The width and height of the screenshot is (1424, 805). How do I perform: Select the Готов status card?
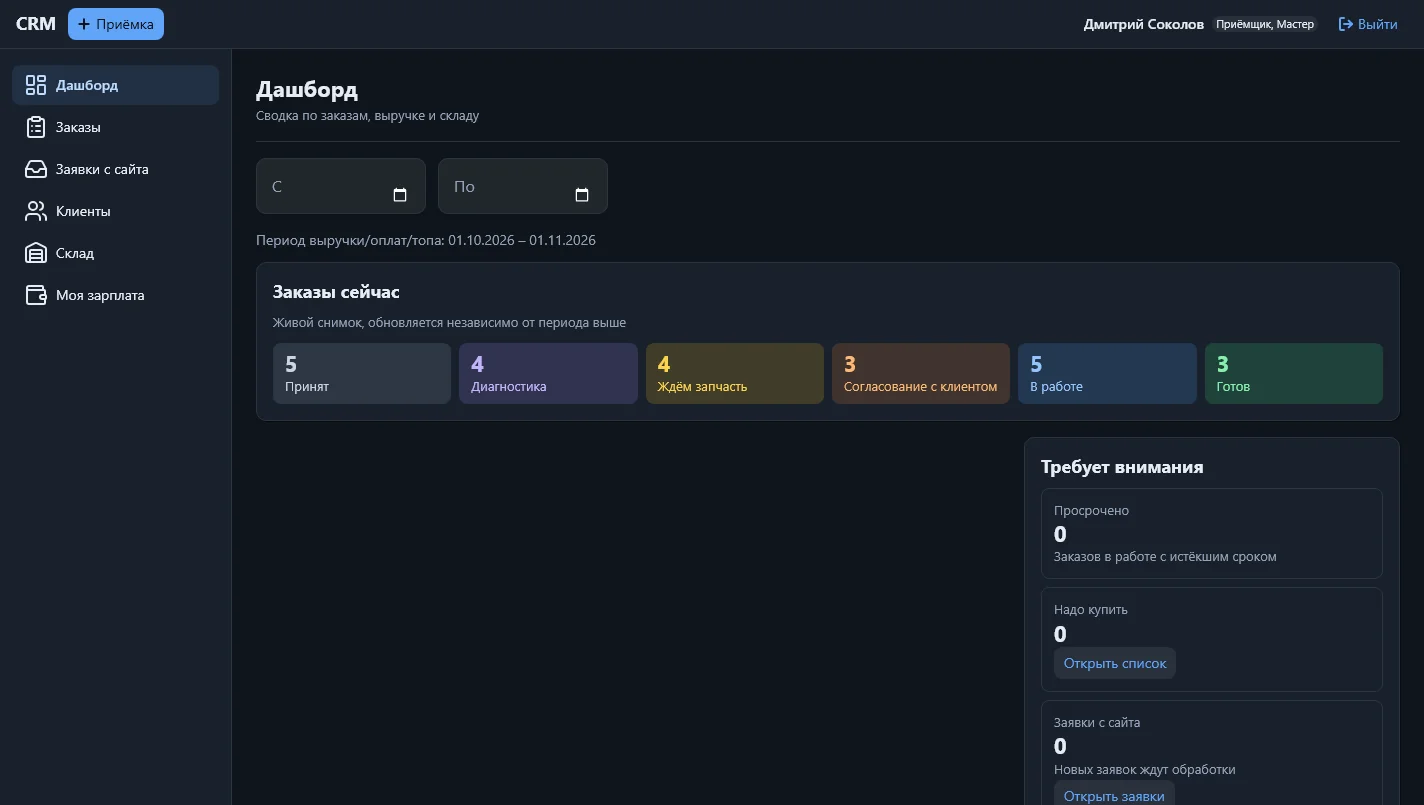coord(1294,374)
